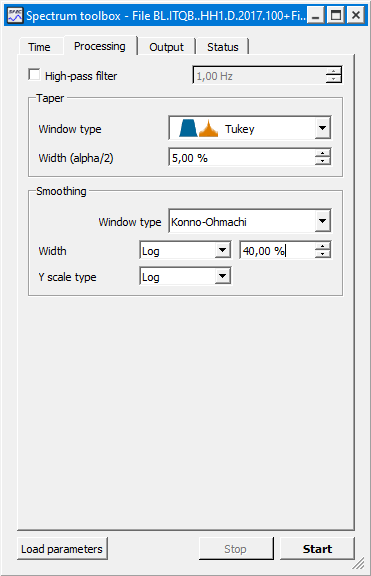Image resolution: width=371 pixels, height=576 pixels.
Task: Click the Spectrum toolbox app icon in title bar
Action: pyautogui.click(x=15, y=16)
